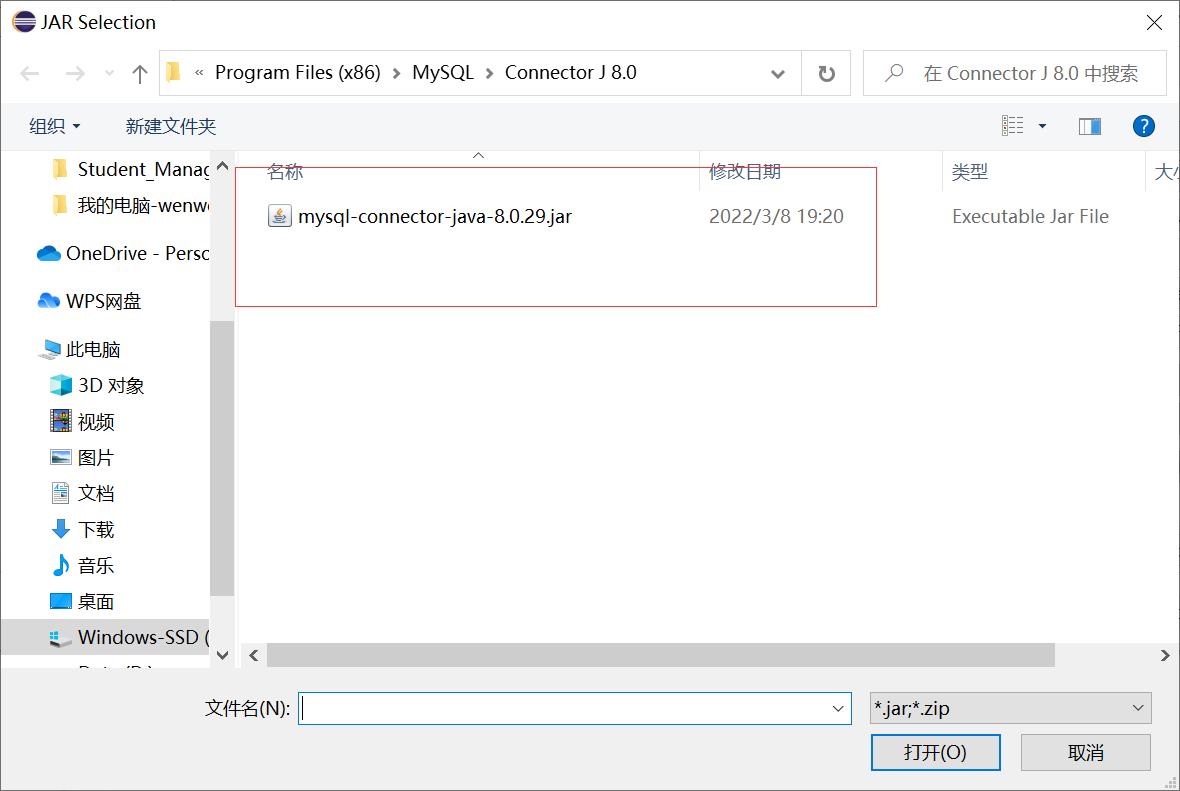Select 此电脑 in navigation pane
1180x791 pixels.
(x=81, y=349)
